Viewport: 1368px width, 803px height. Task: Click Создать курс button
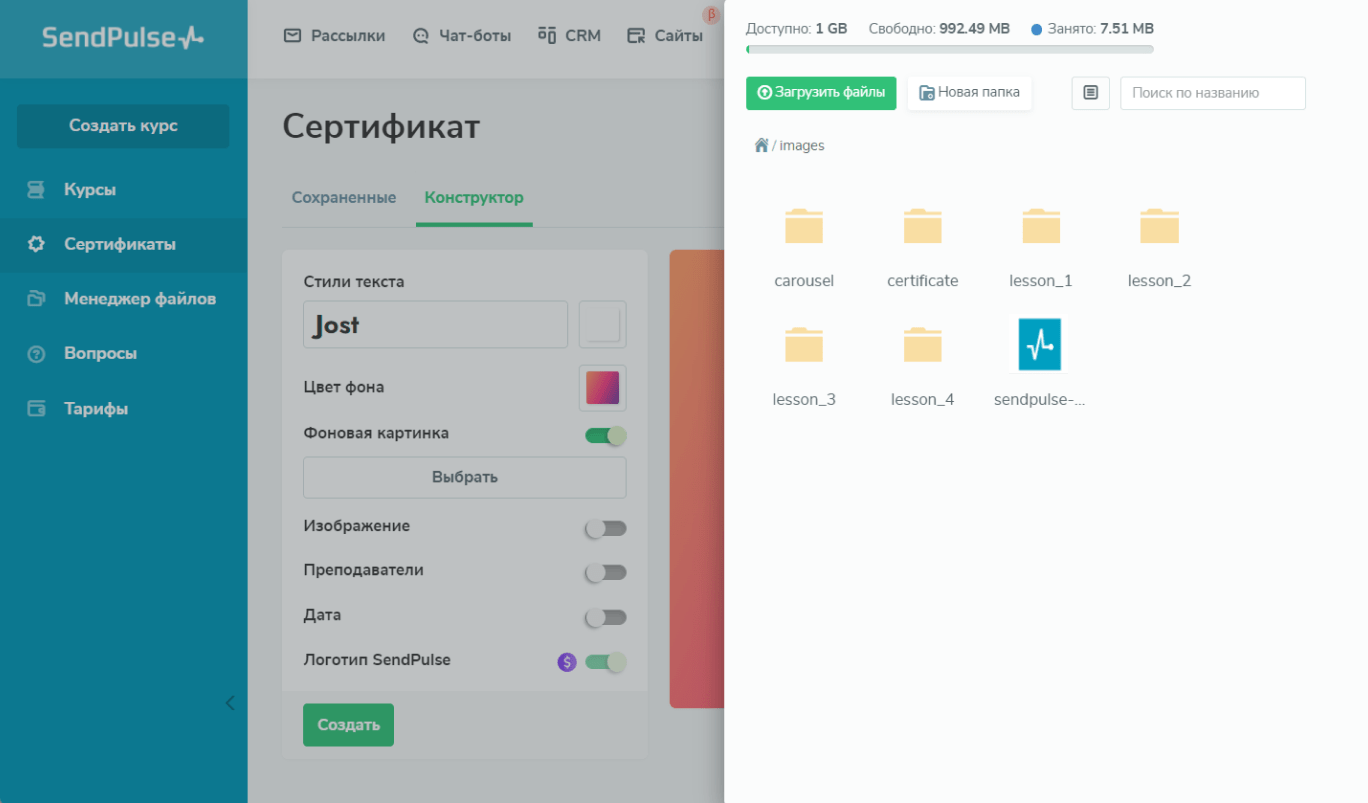[123, 126]
